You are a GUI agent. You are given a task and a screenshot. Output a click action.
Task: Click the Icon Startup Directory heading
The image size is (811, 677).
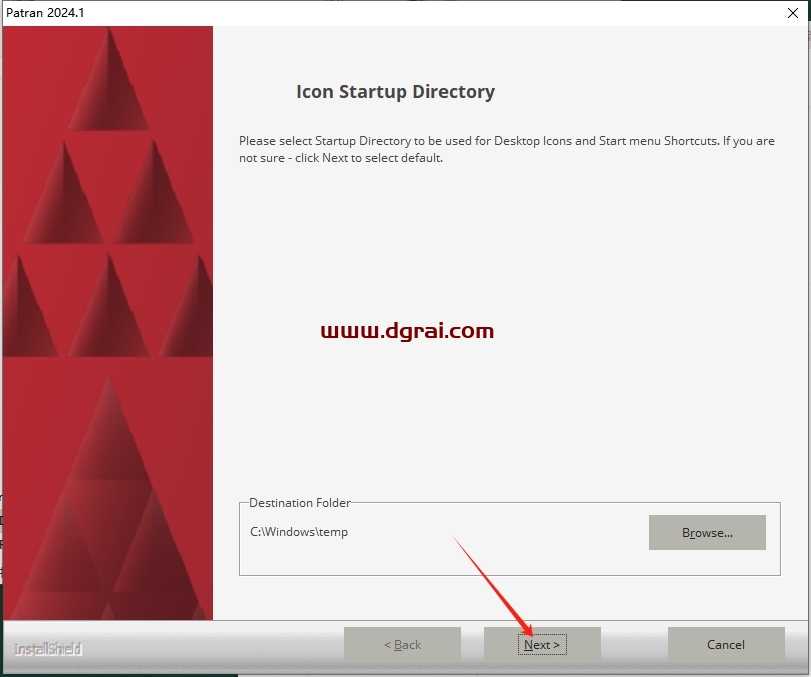tap(395, 92)
